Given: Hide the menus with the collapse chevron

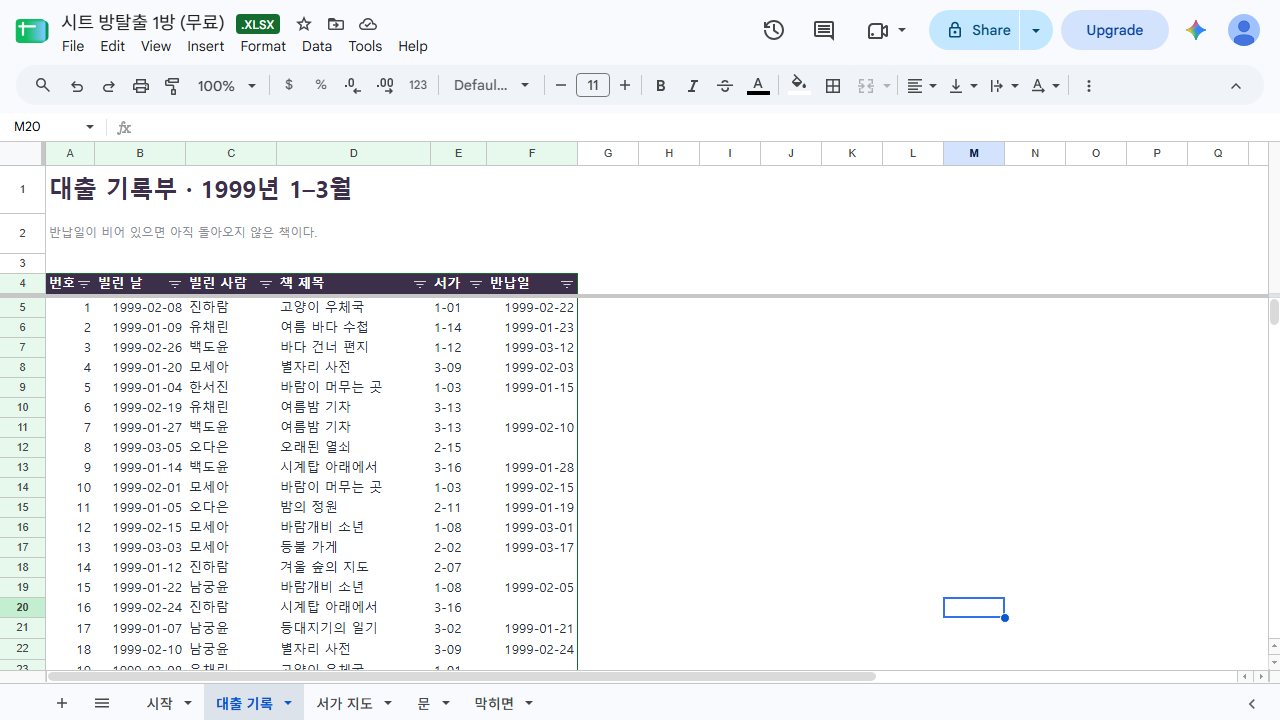Looking at the screenshot, I should pos(1236,86).
